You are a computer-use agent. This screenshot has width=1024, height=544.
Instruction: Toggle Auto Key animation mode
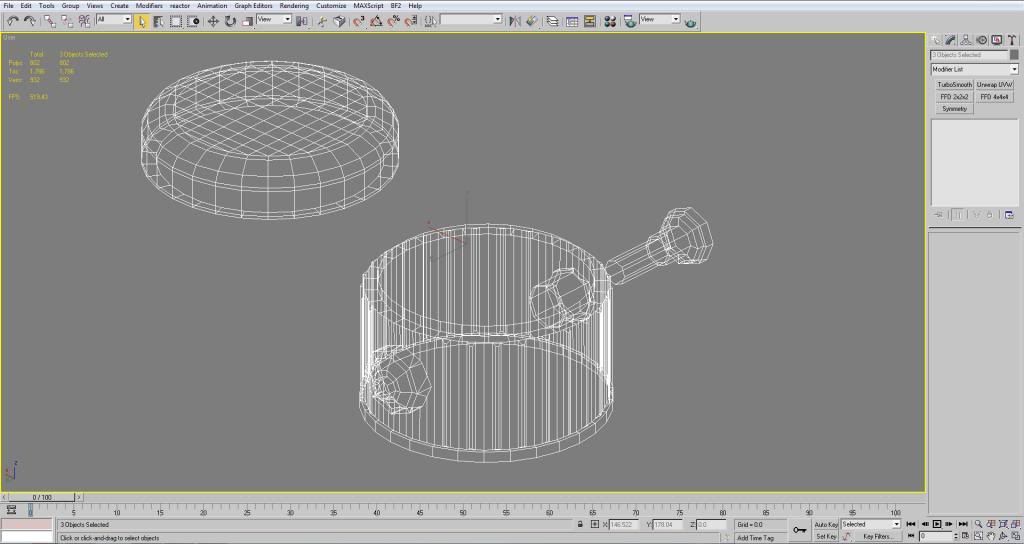coord(826,524)
